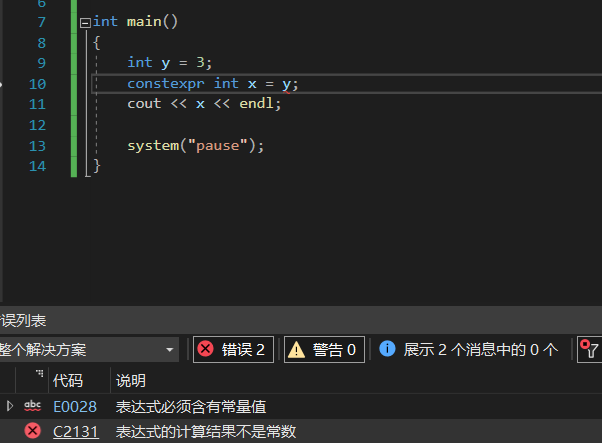Click the red error icon for C2131
Viewport: 602px width, 443px height.
pyautogui.click(x=33, y=431)
